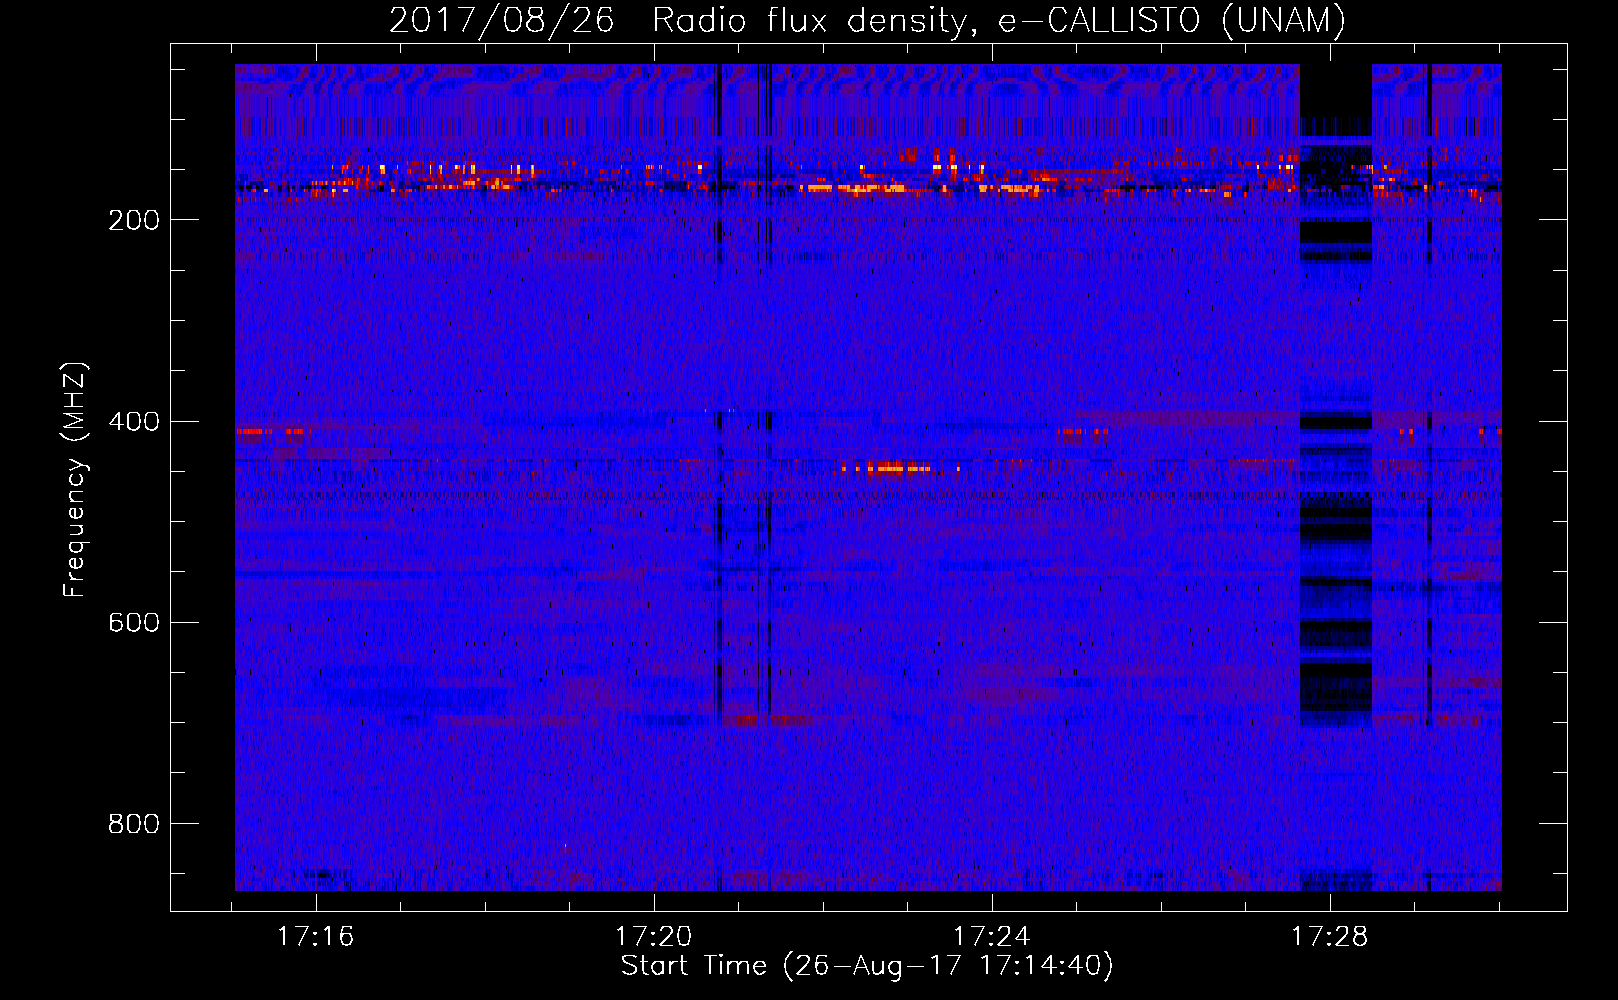Click the 'Frequency (MHZ)' y-axis label
1618x1000 pixels.
74,480
